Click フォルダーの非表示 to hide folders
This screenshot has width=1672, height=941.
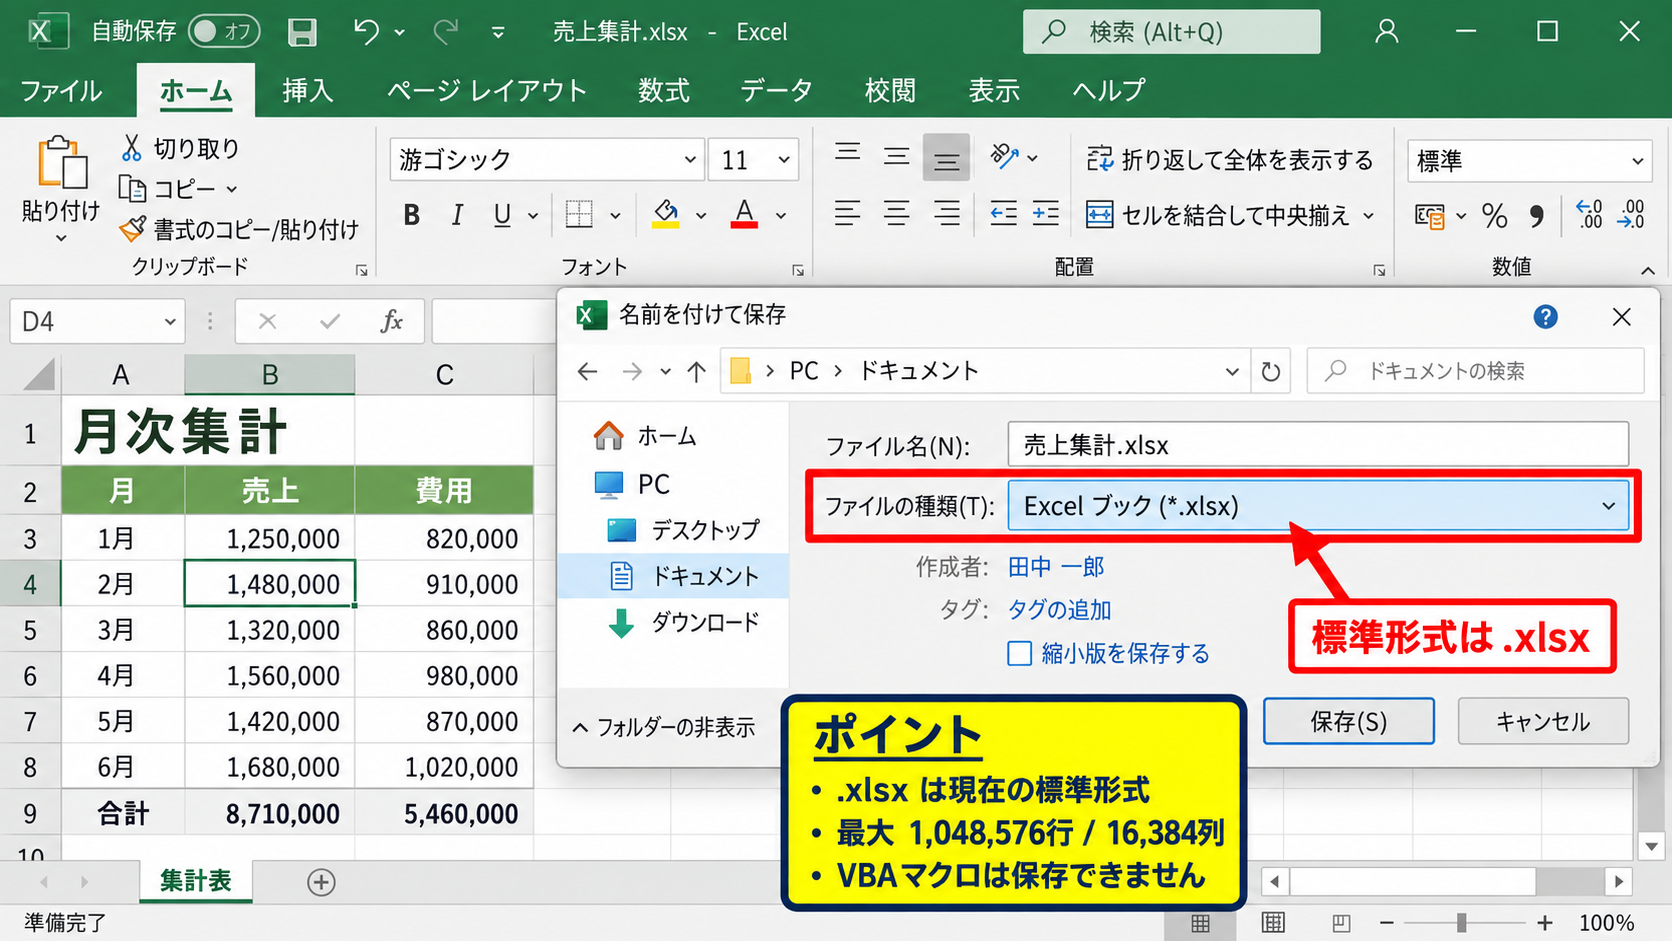point(664,728)
